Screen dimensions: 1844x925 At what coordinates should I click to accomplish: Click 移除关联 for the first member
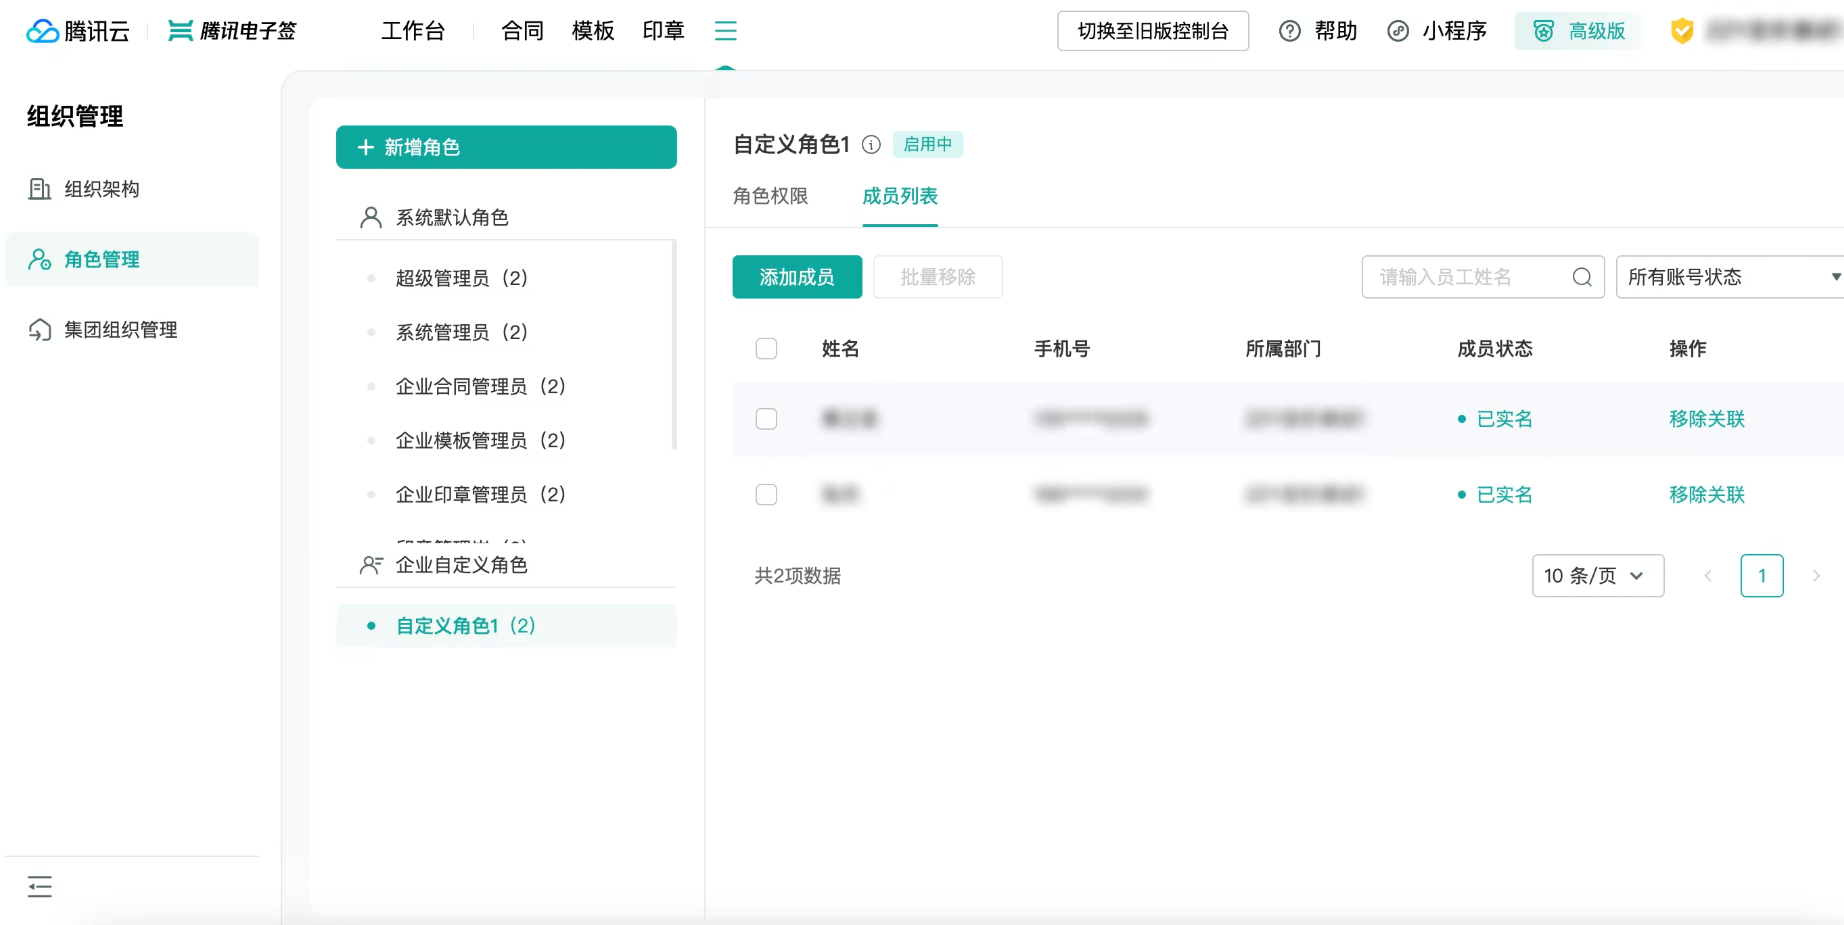click(1706, 419)
